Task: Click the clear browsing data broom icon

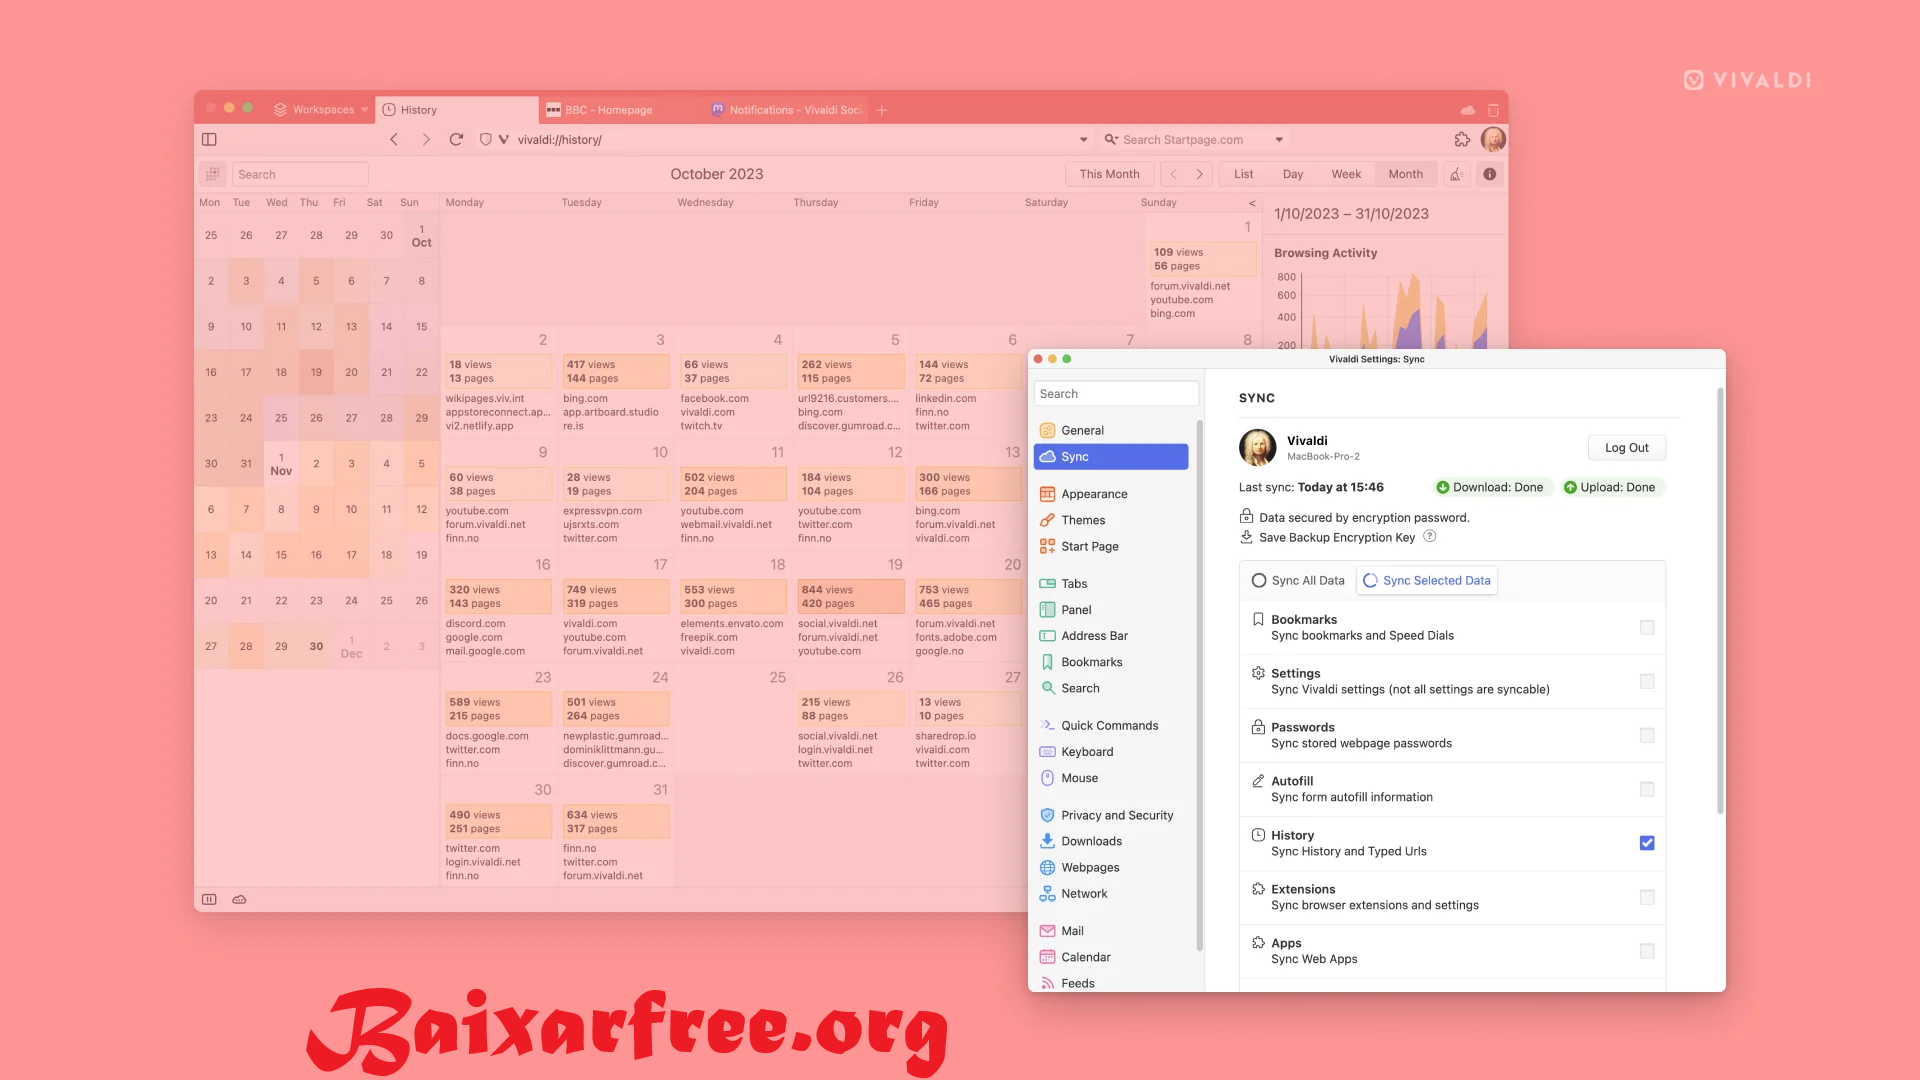Action: tap(1456, 174)
